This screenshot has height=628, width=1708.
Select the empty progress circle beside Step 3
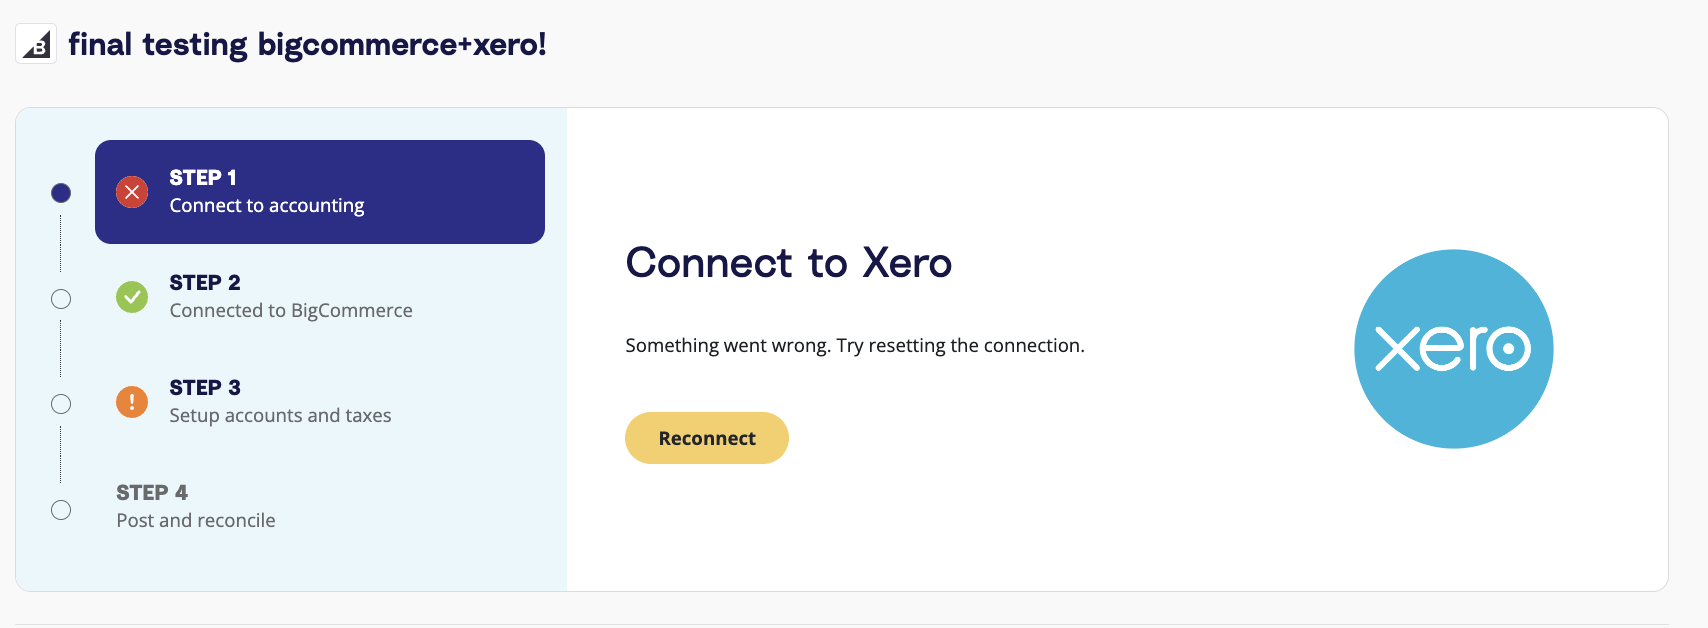coord(61,404)
